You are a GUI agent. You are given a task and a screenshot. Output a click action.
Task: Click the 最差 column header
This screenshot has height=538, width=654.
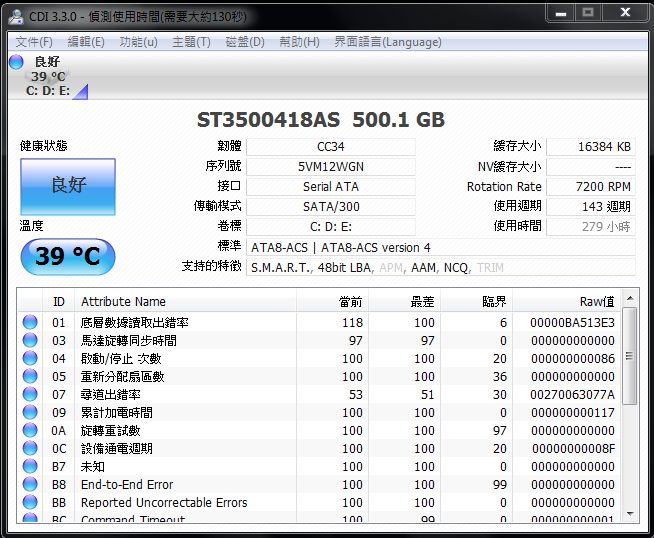[x=405, y=302]
